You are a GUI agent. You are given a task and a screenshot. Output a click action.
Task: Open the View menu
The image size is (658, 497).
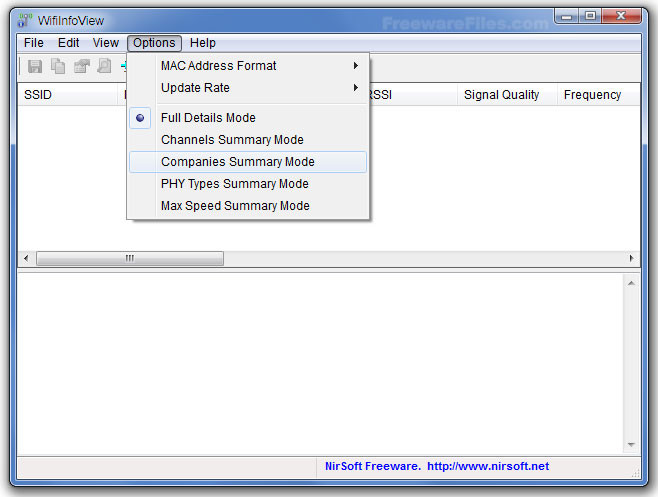coord(106,43)
